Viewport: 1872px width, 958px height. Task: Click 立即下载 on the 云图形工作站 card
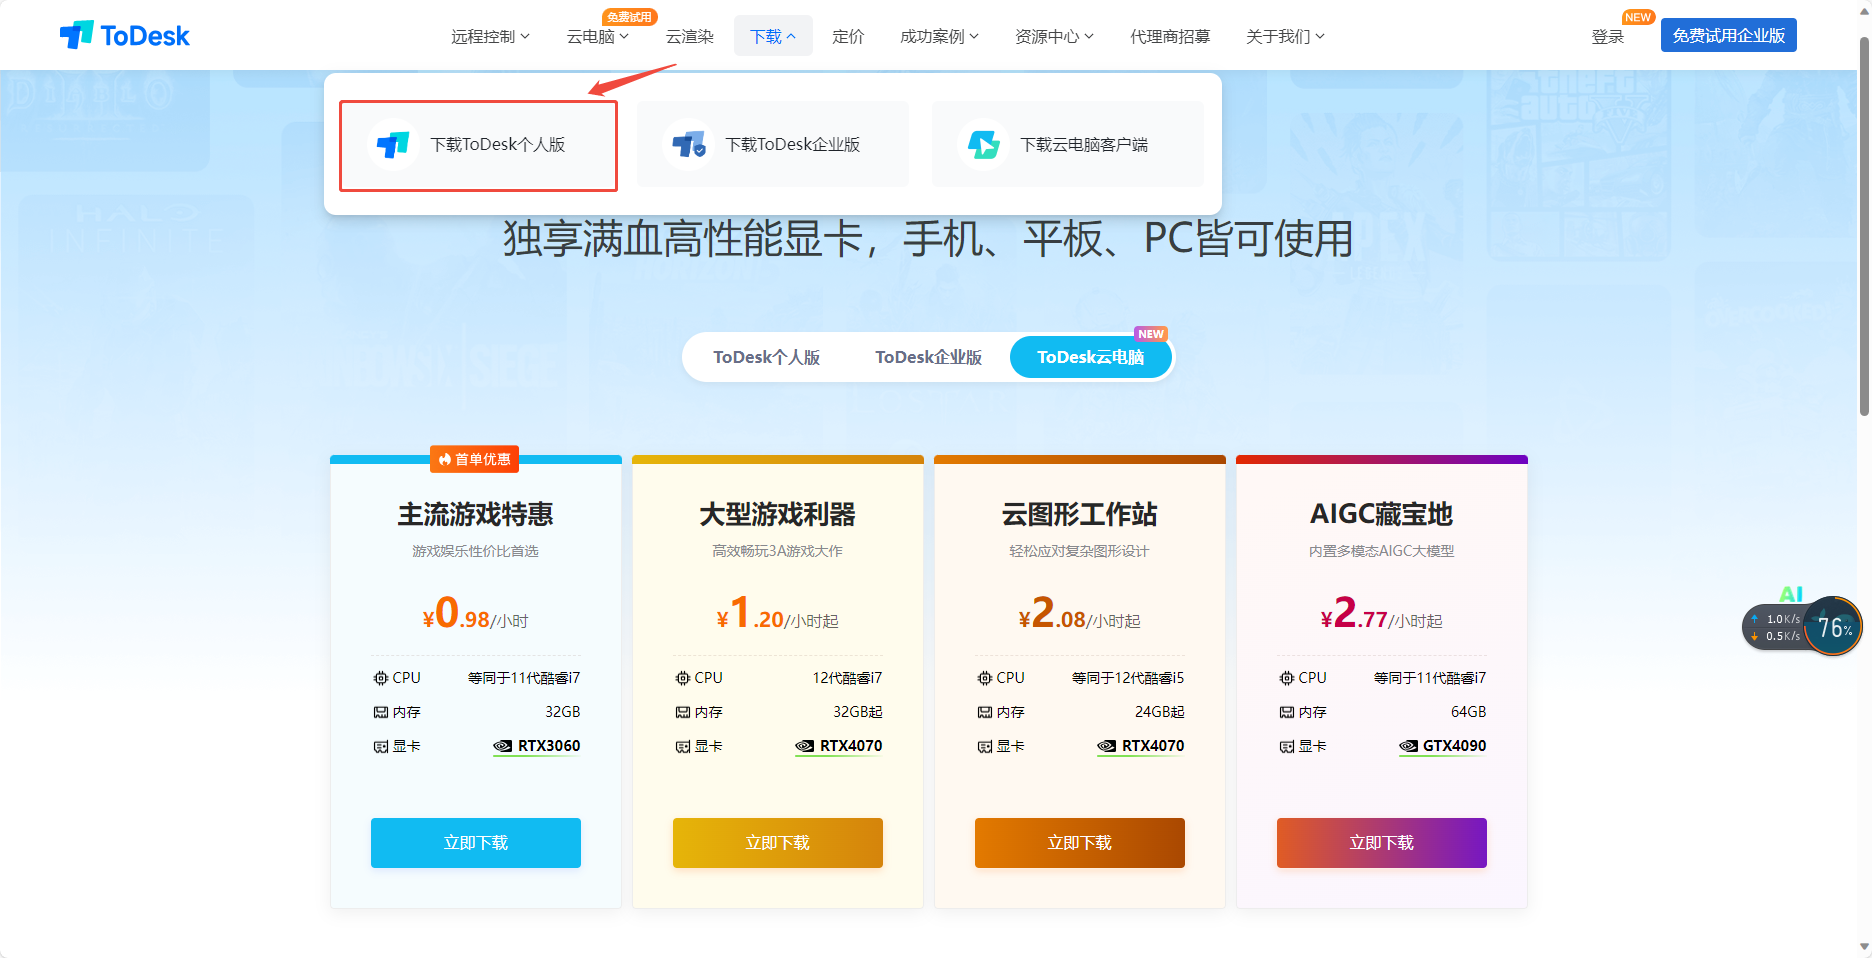1080,843
